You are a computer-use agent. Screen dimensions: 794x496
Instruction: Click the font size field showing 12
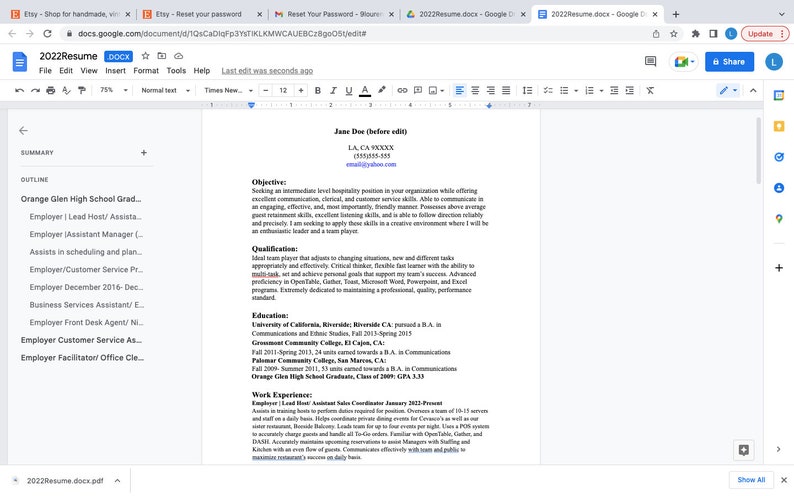(283, 91)
